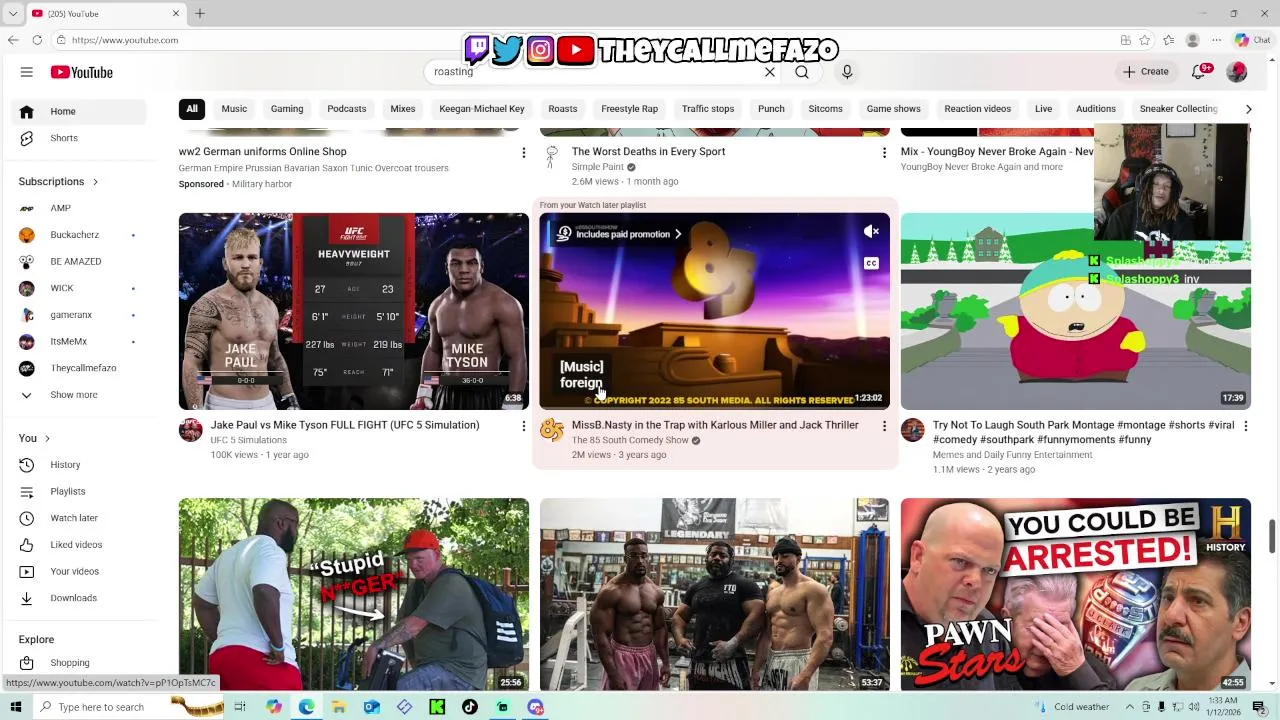The height and width of the screenshot is (720, 1280).
Task: Open Downloads in the sidebar
Action: [x=80, y=598]
